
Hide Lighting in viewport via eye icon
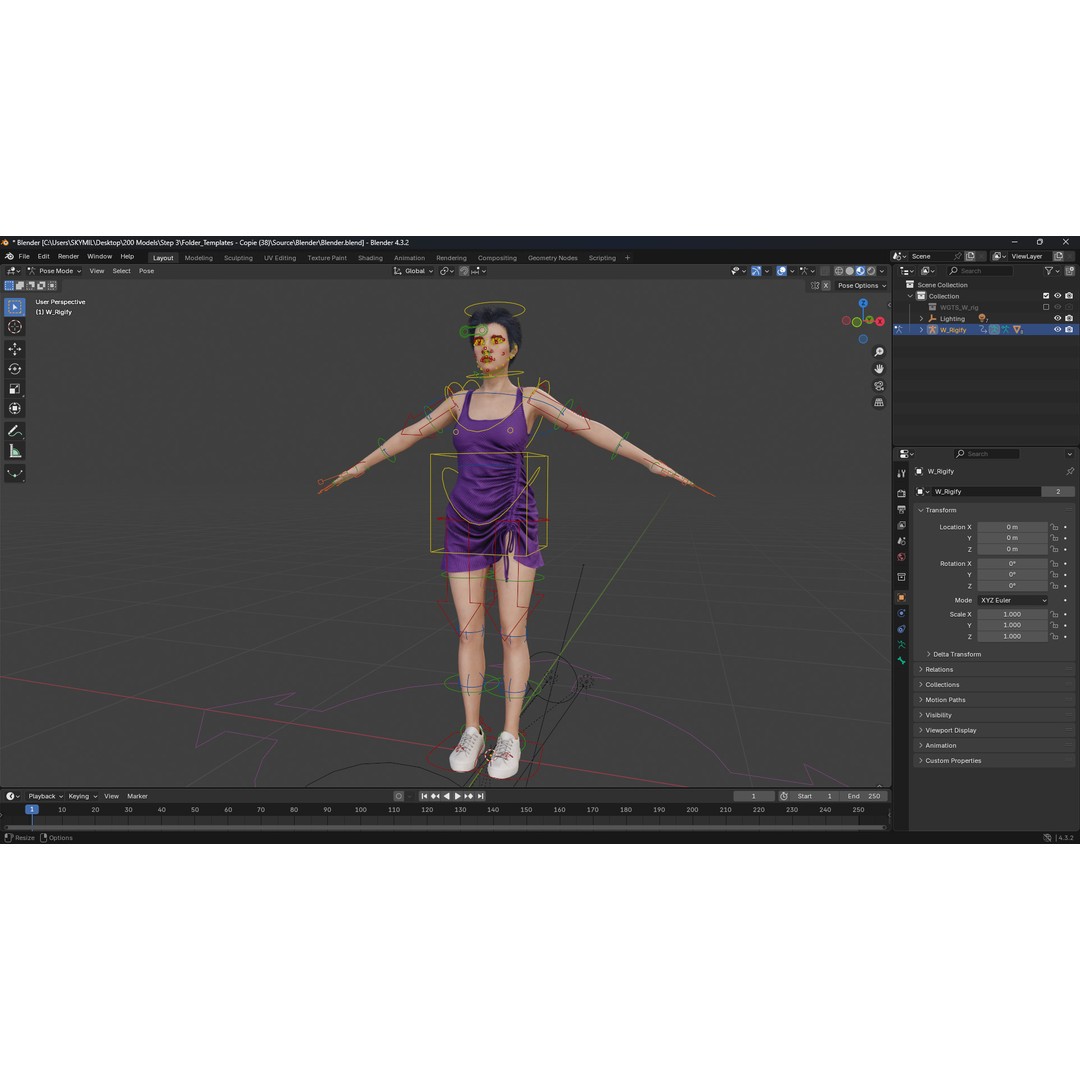point(1057,318)
